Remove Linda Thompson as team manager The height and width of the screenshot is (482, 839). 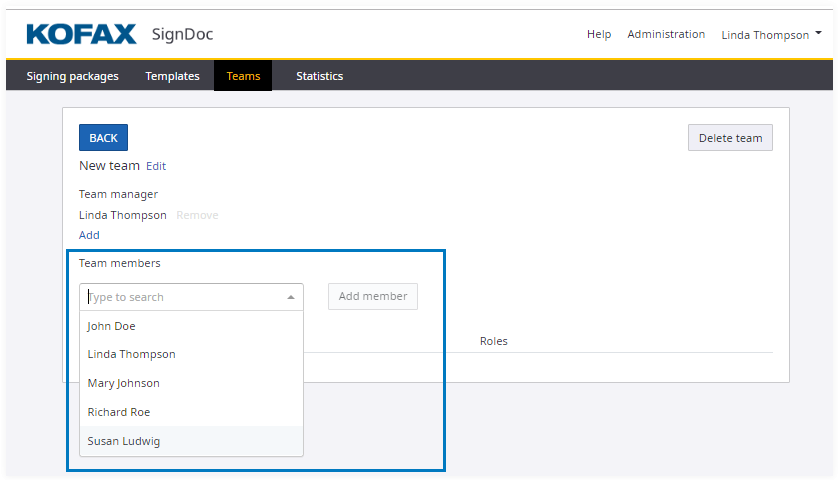(x=197, y=215)
